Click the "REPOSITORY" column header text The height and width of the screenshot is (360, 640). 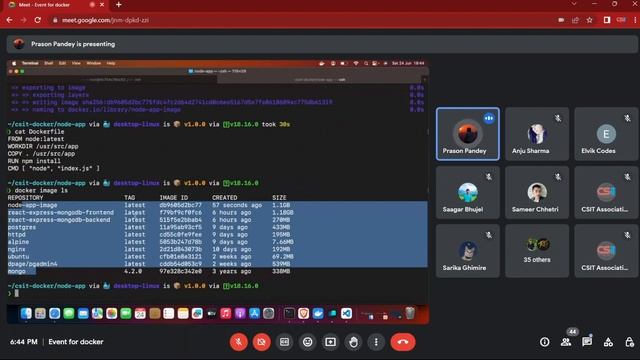(25, 198)
